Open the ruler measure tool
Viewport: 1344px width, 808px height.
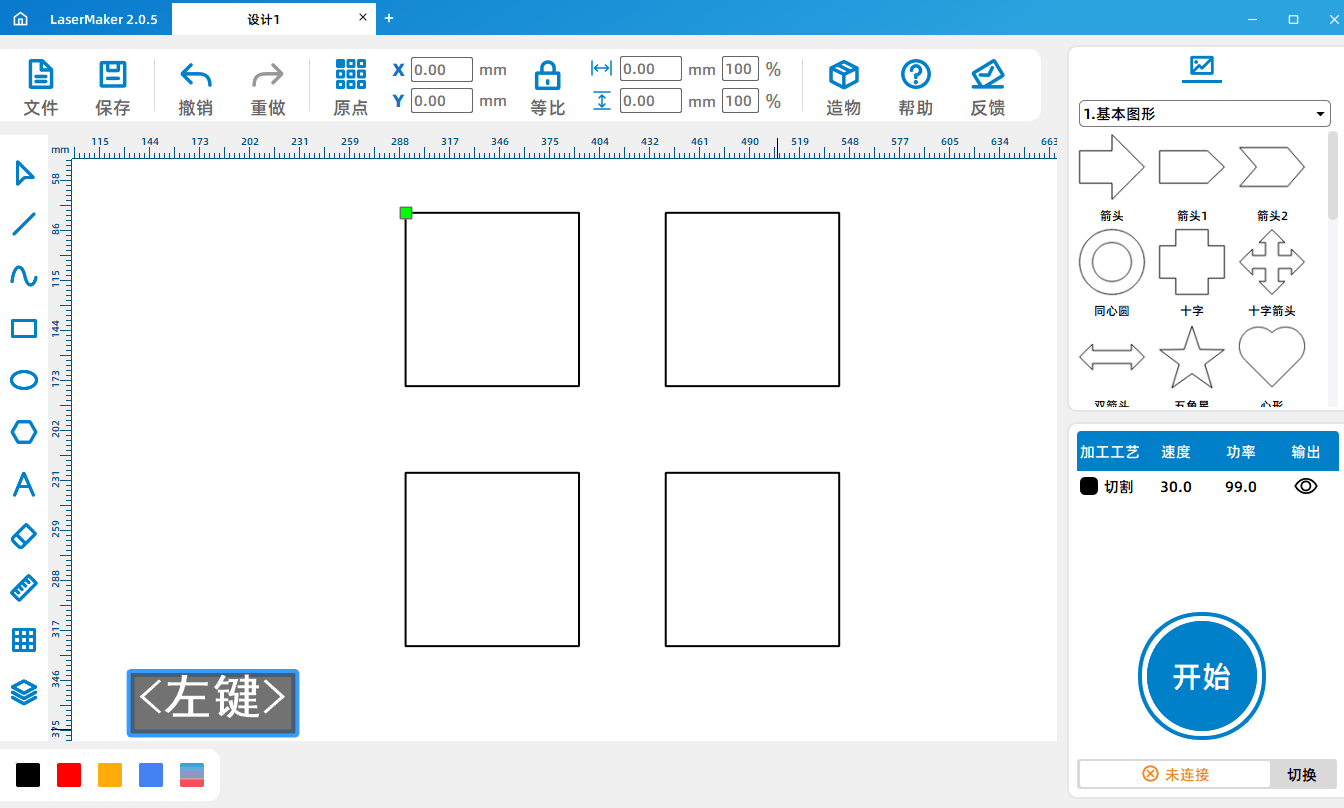(x=24, y=588)
